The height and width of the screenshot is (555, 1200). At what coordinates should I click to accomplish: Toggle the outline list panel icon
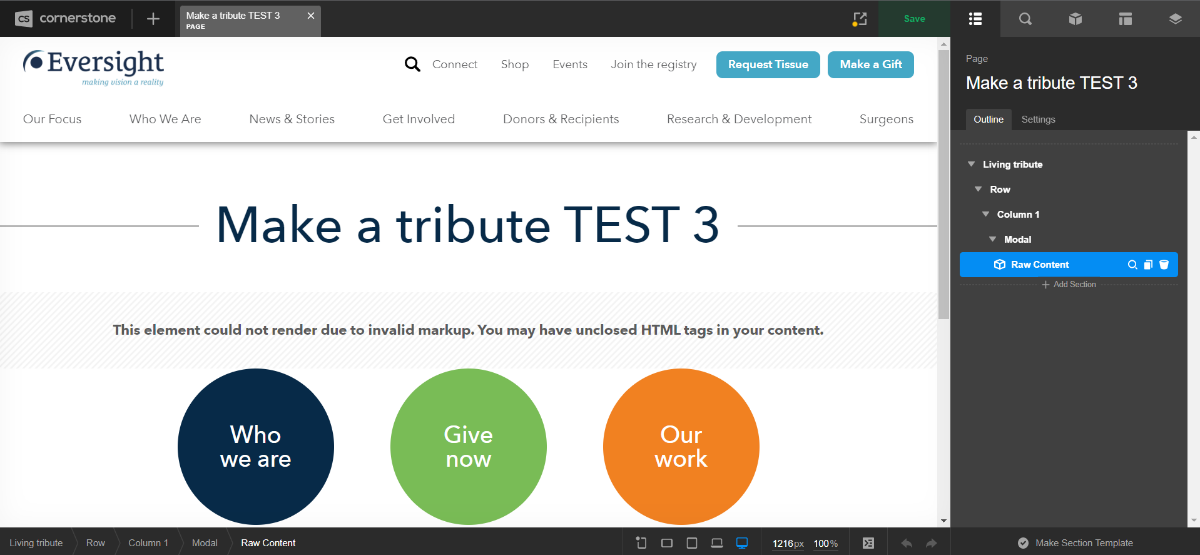pyautogui.click(x=976, y=18)
